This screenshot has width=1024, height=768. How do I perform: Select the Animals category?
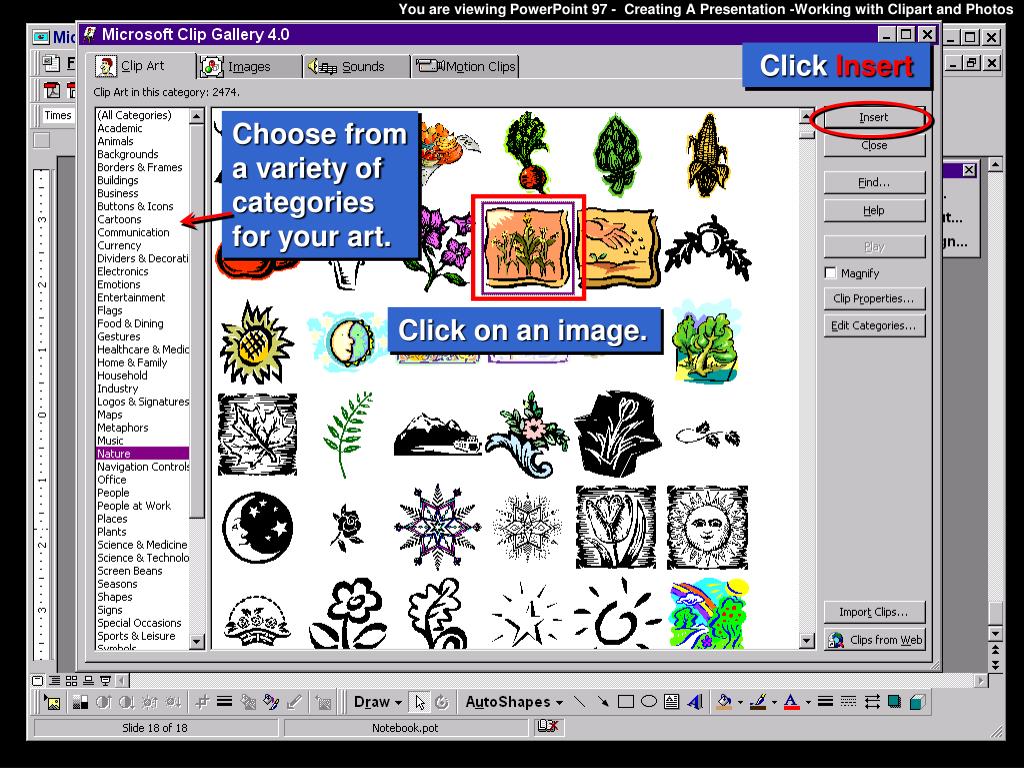pos(116,141)
